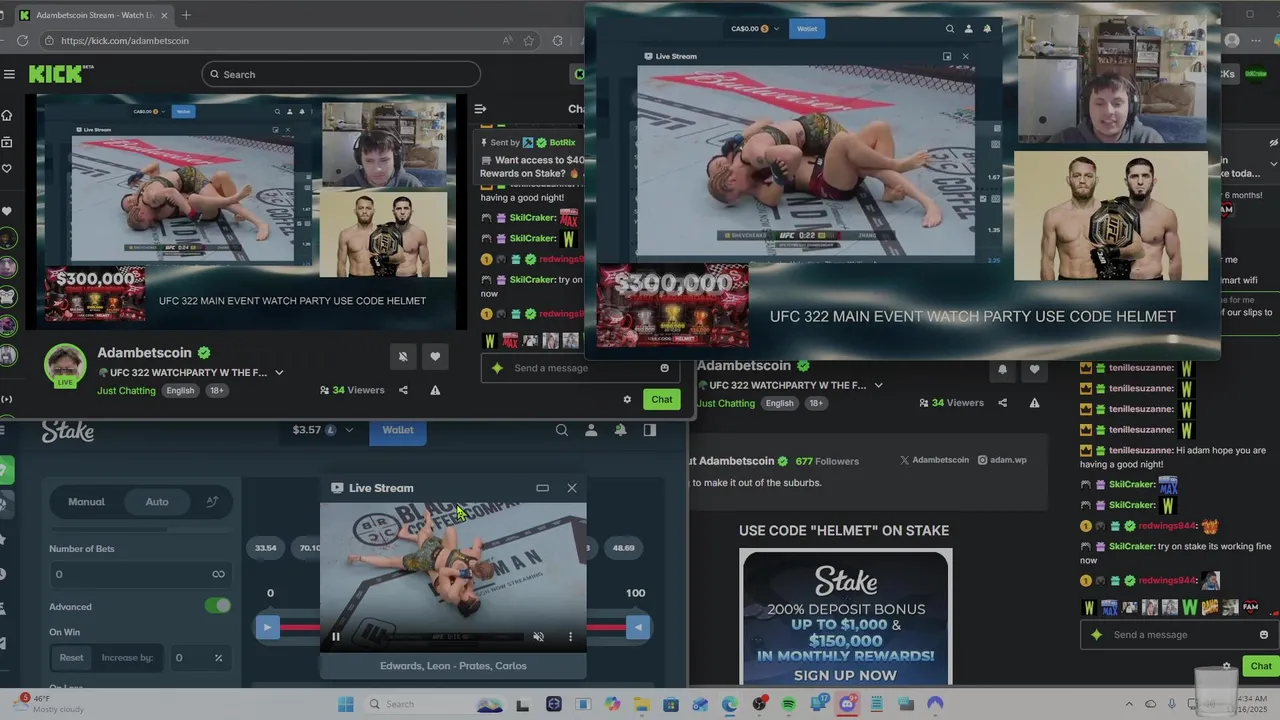
Task: Click the side panel icon in Stake header
Action: (650, 430)
